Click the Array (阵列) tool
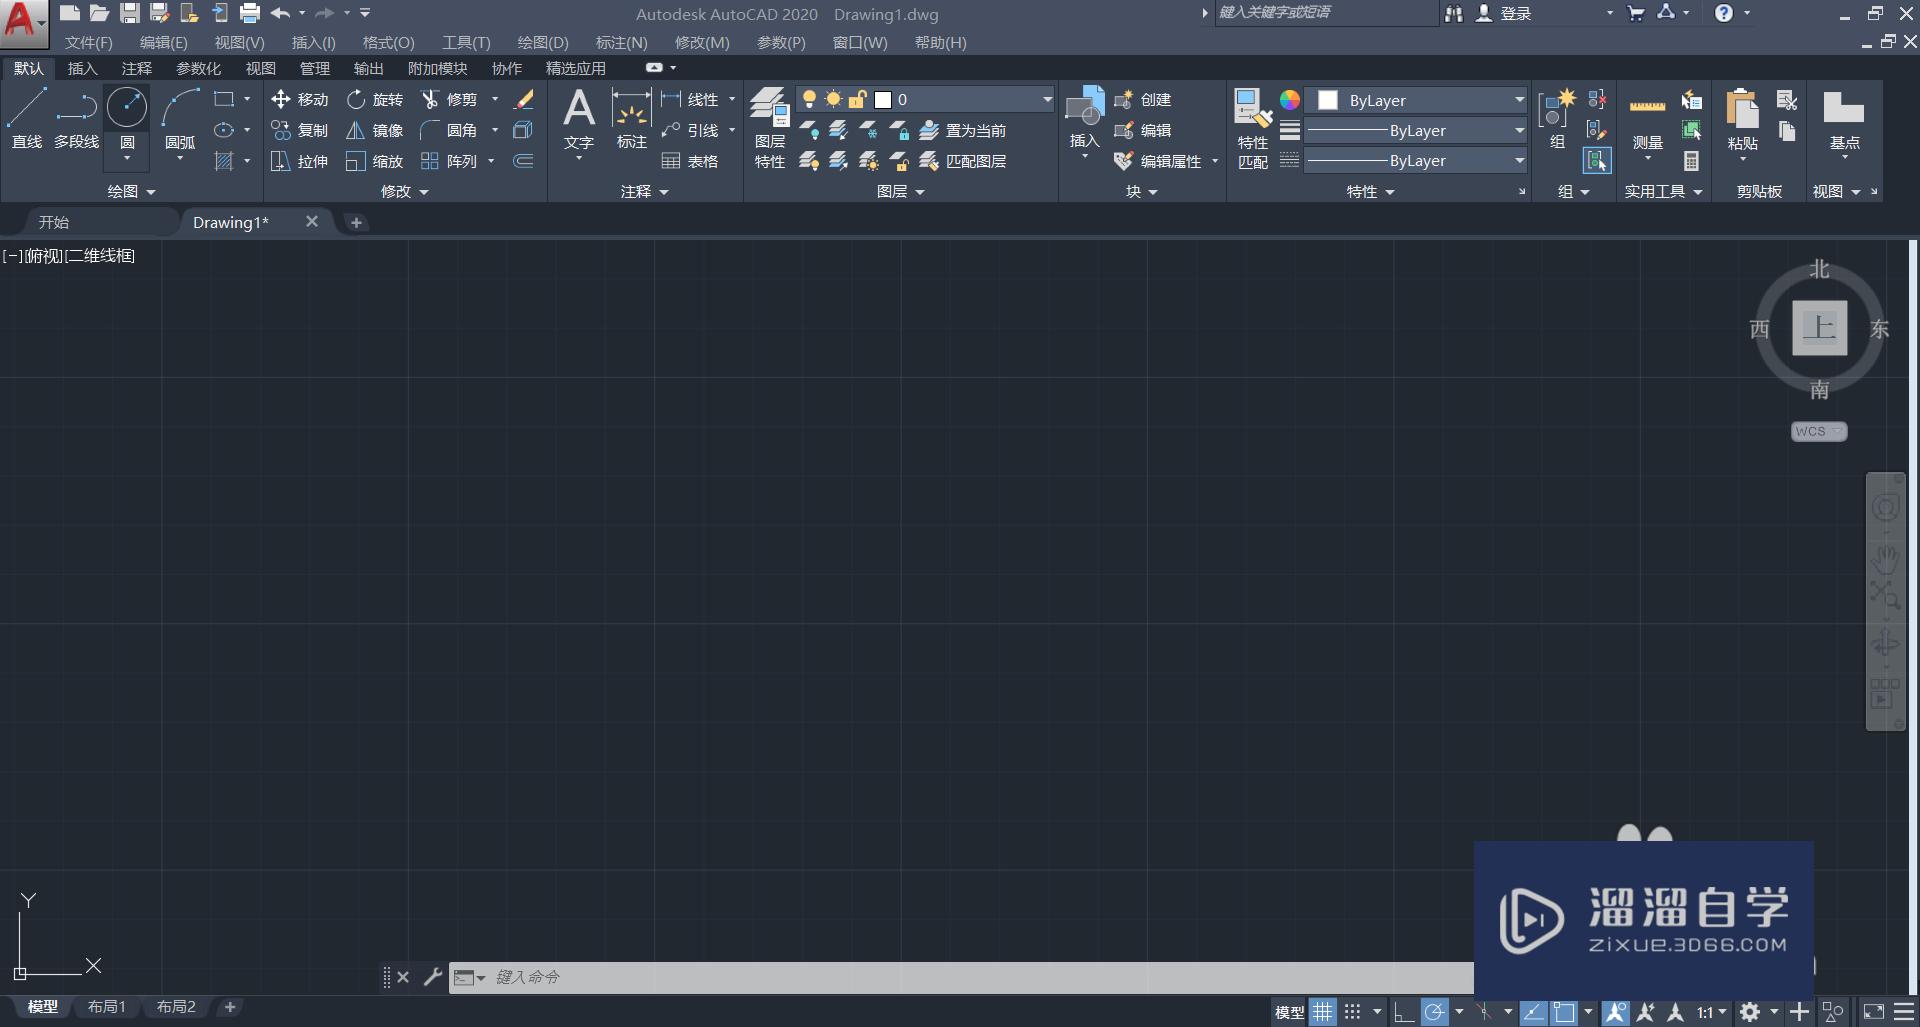1920x1027 pixels. tap(449, 161)
